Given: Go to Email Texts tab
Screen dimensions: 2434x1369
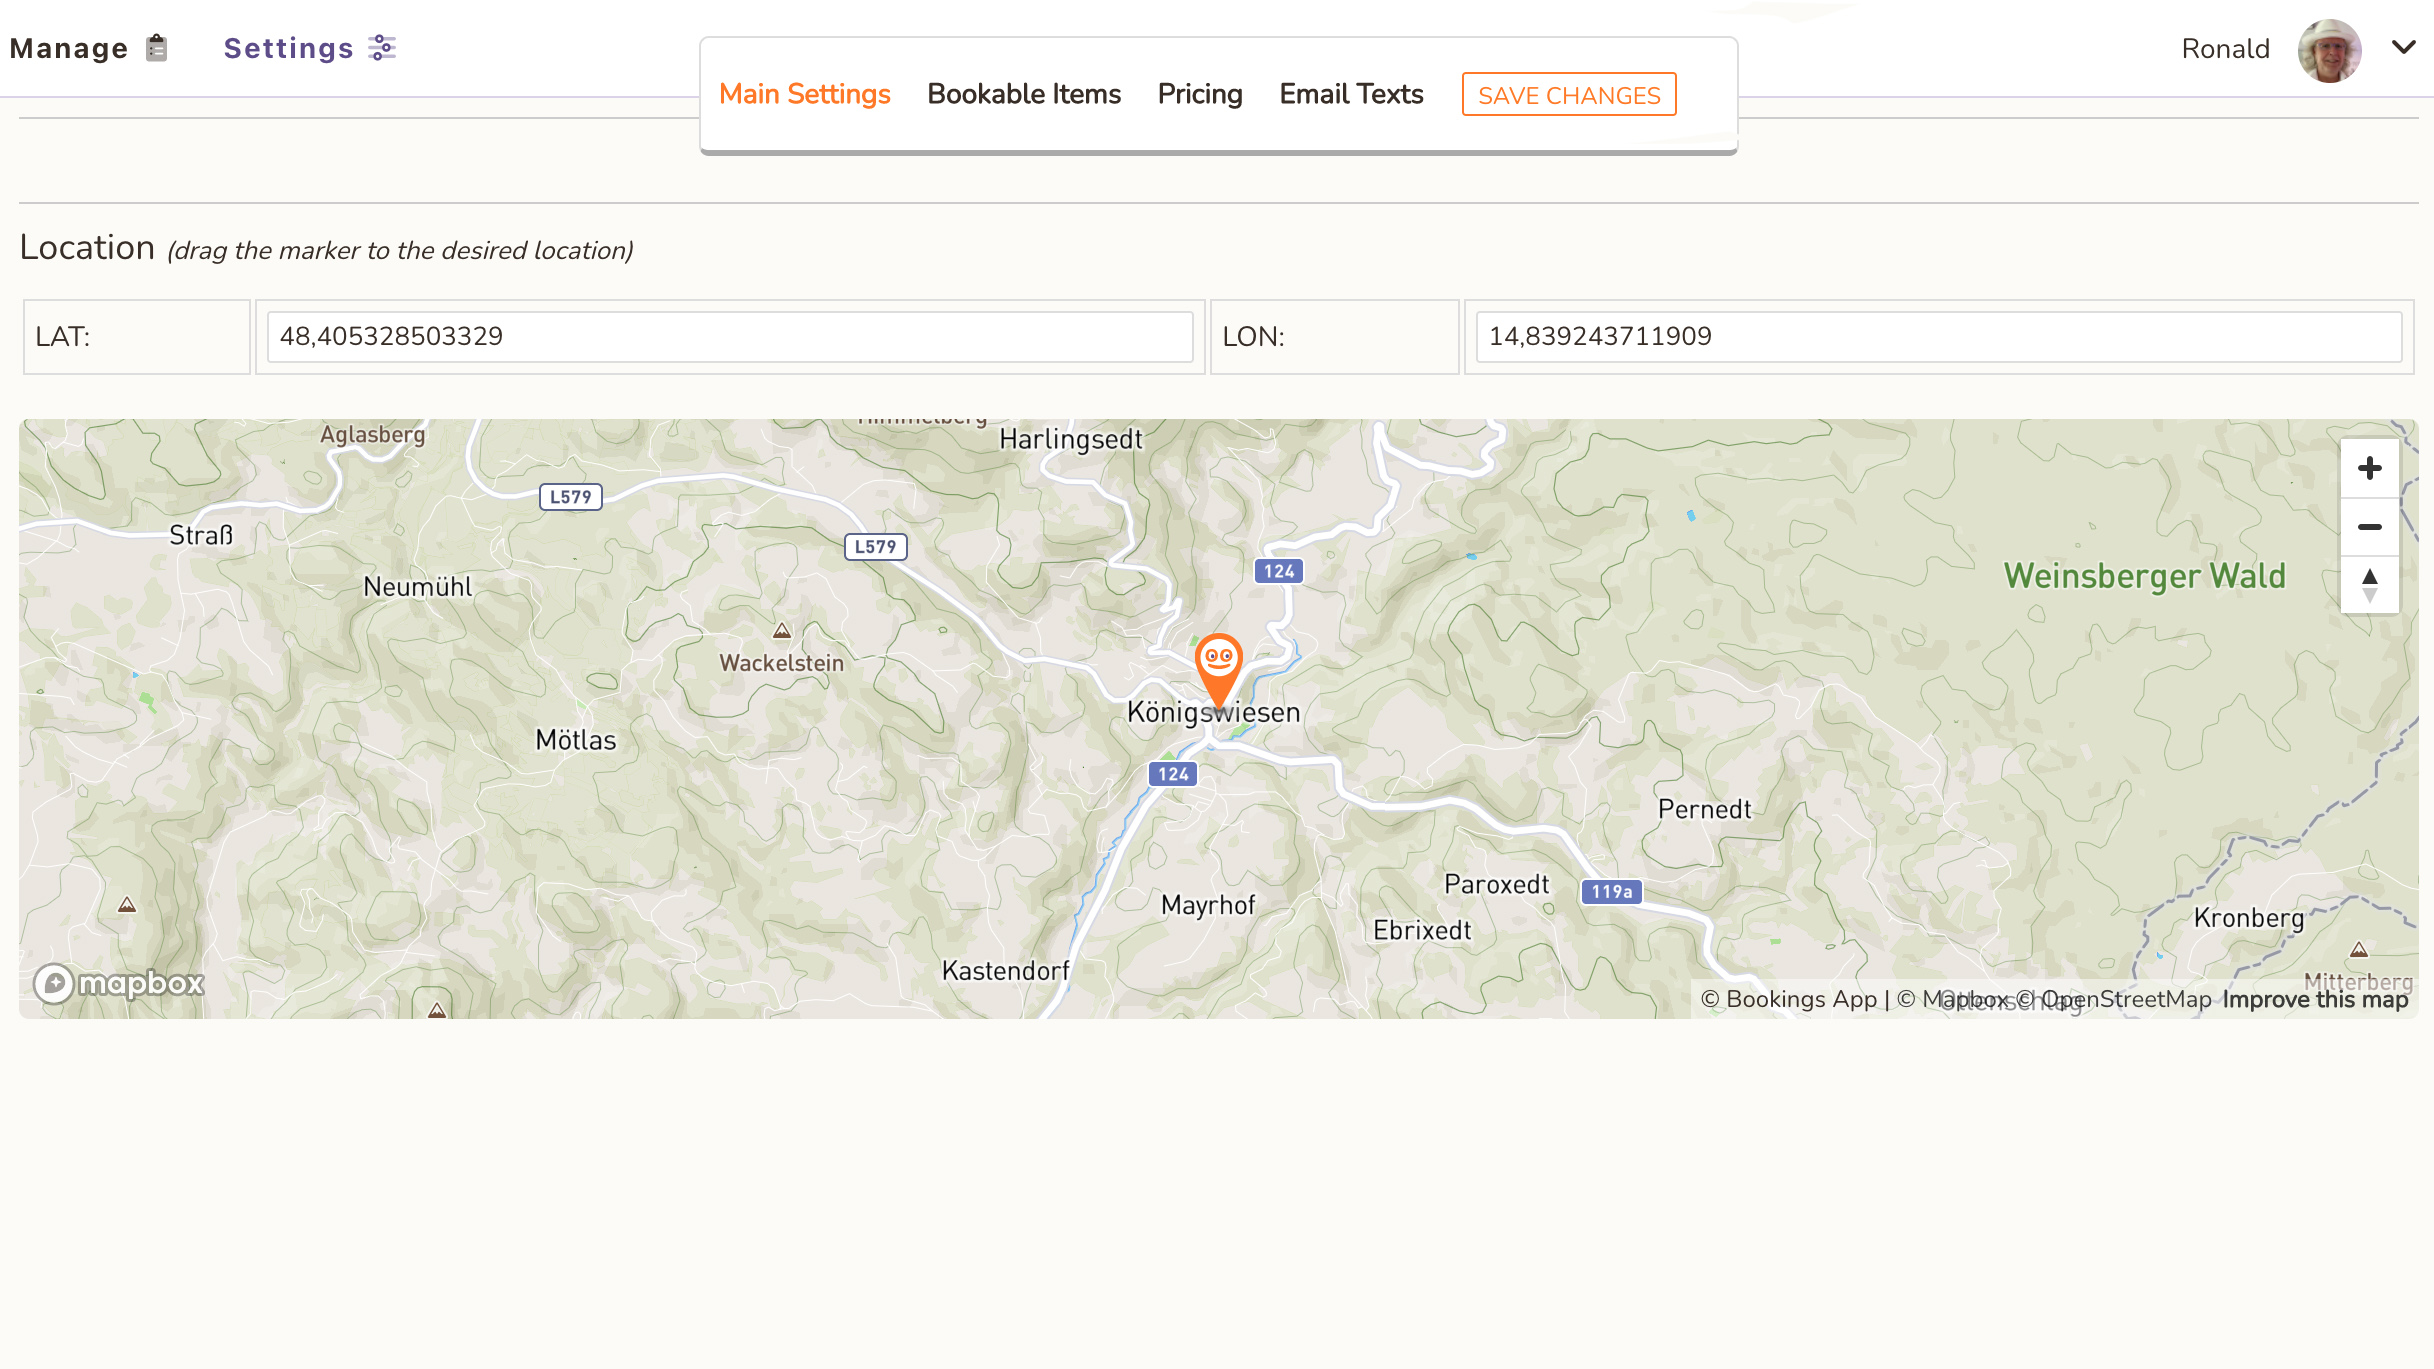Looking at the screenshot, I should tap(1351, 94).
